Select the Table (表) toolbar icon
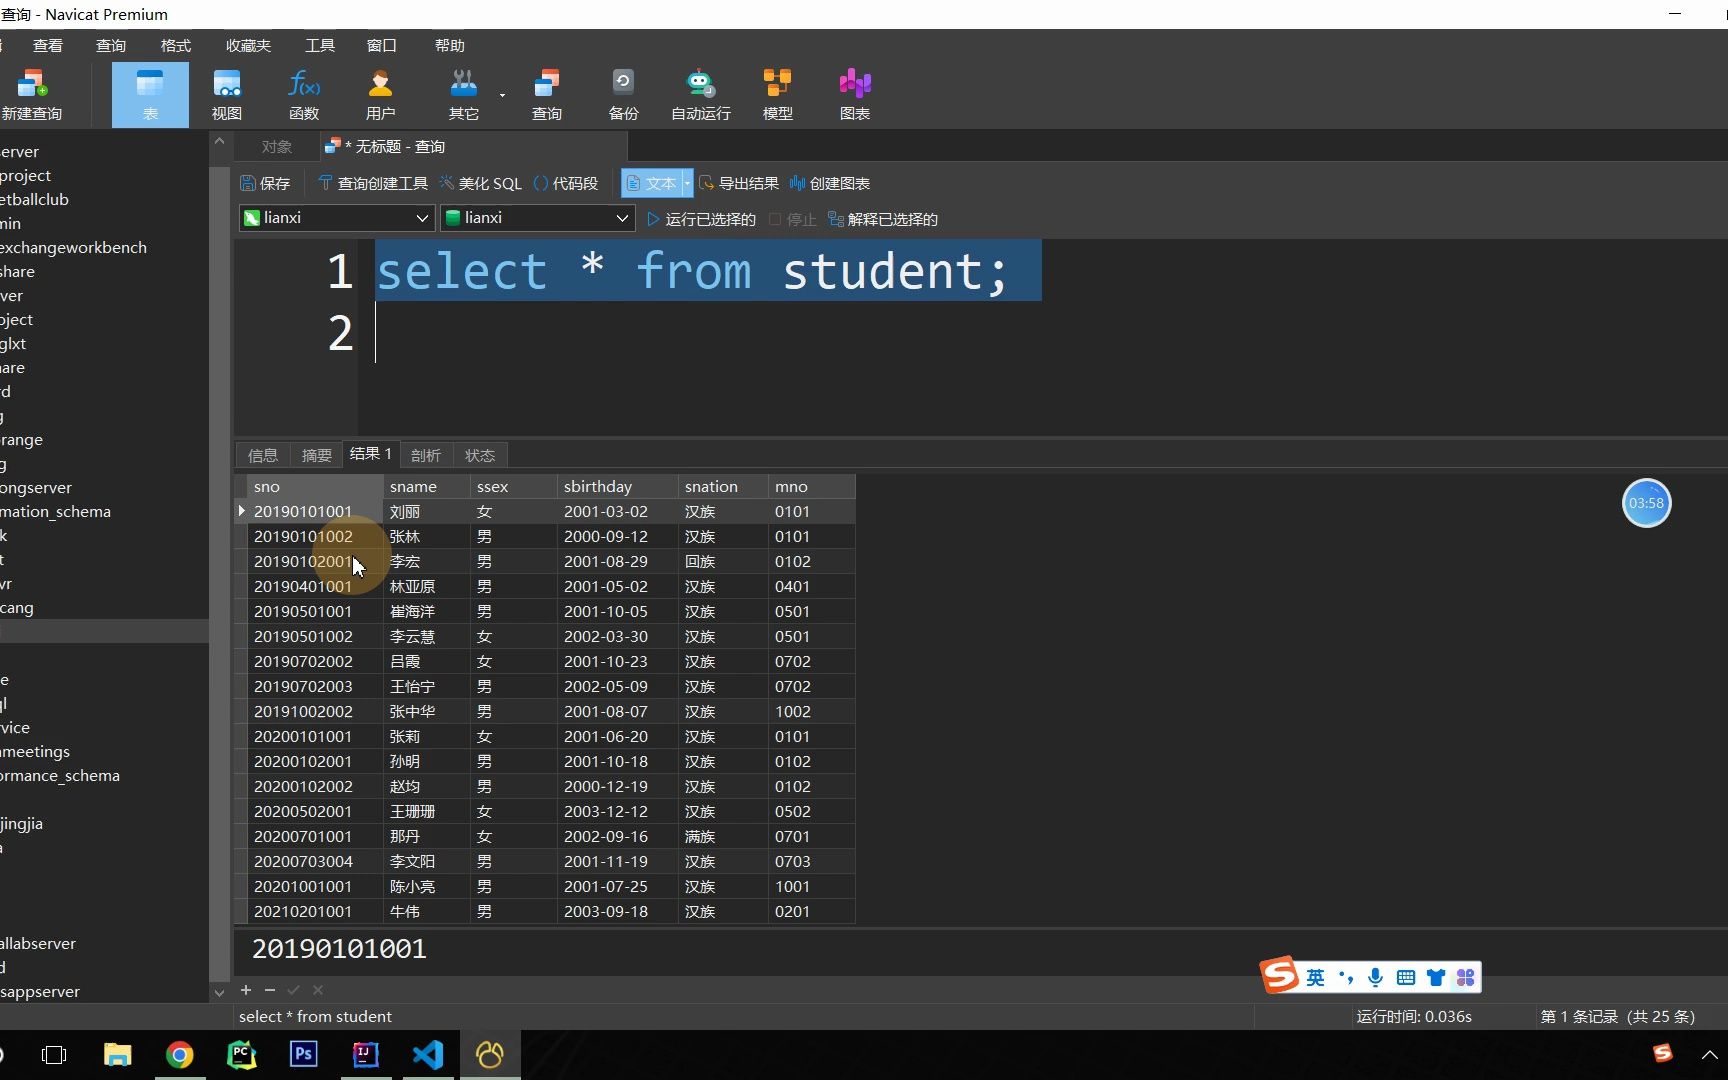 pyautogui.click(x=150, y=95)
